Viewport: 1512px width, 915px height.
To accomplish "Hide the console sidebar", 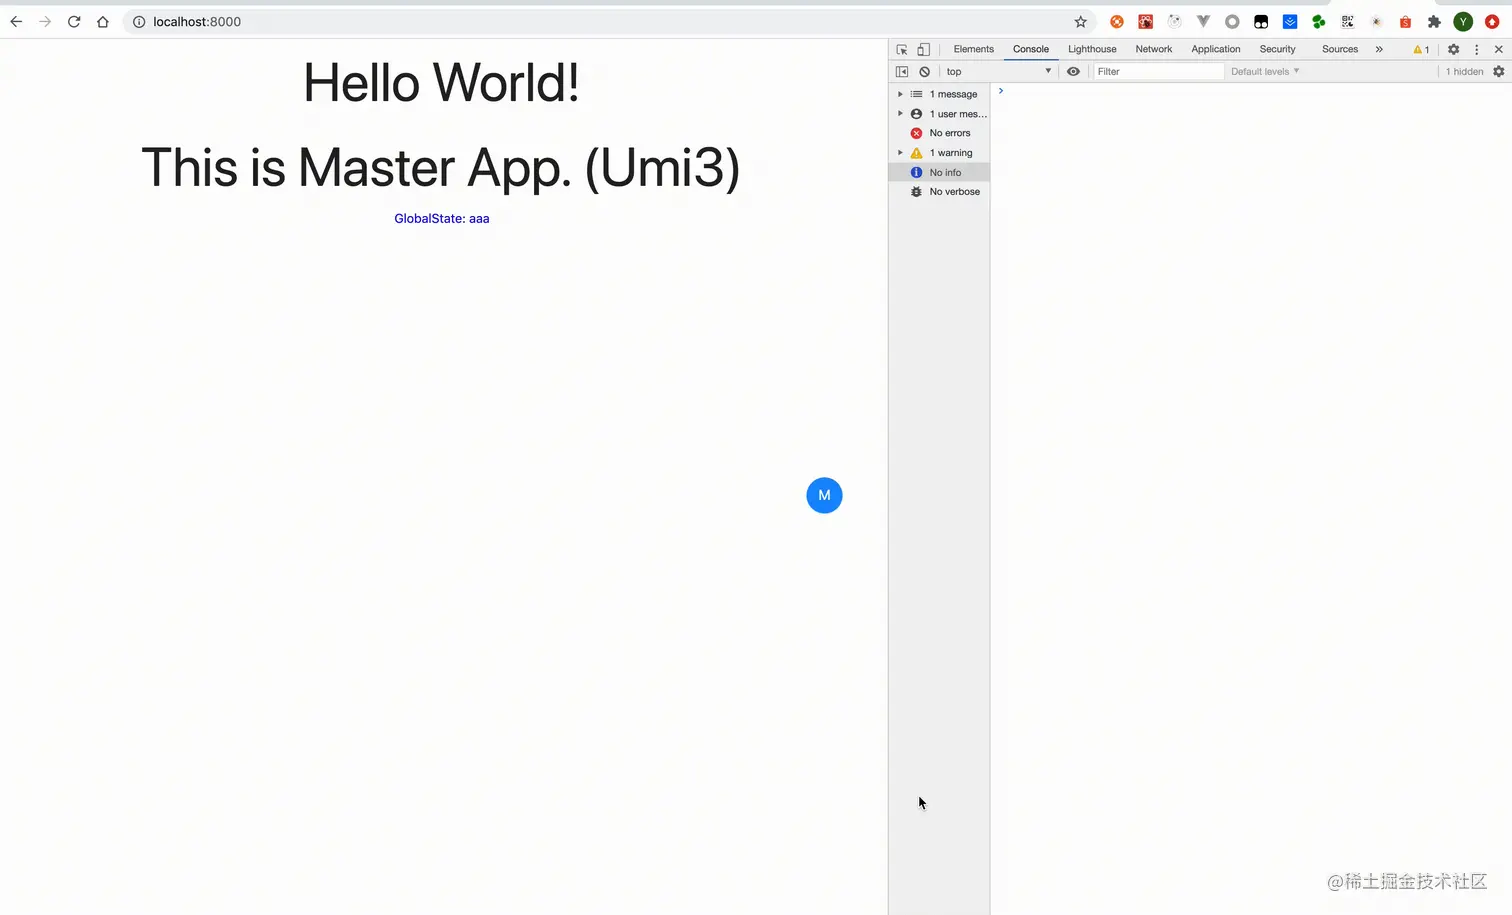I will click(x=902, y=72).
